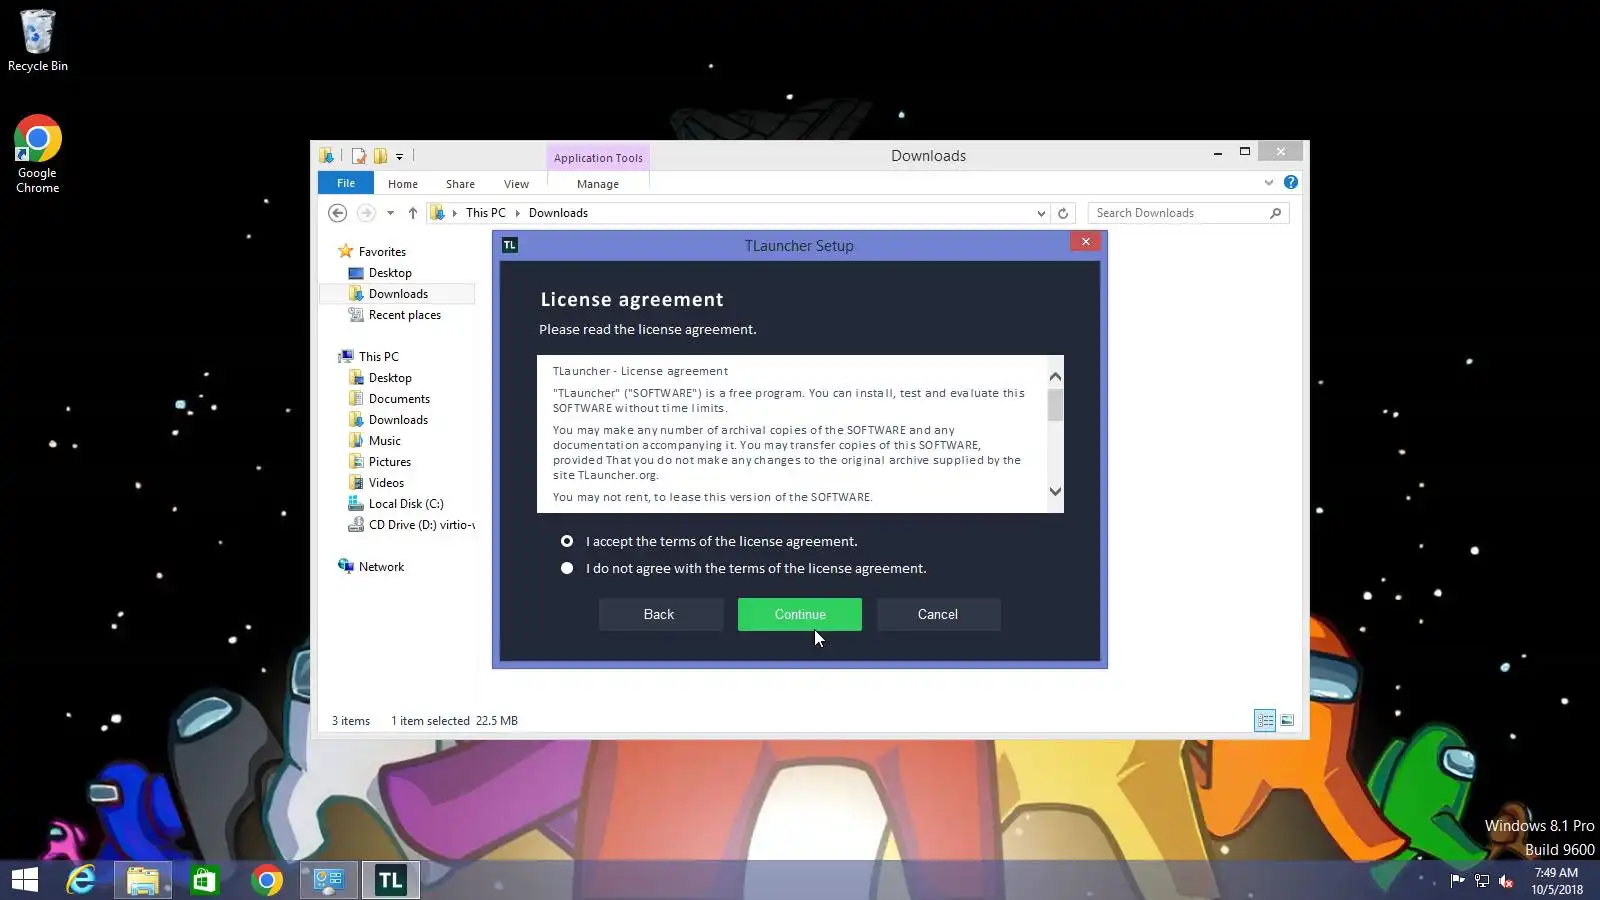Click Explorer Back navigation arrow

tap(338, 213)
